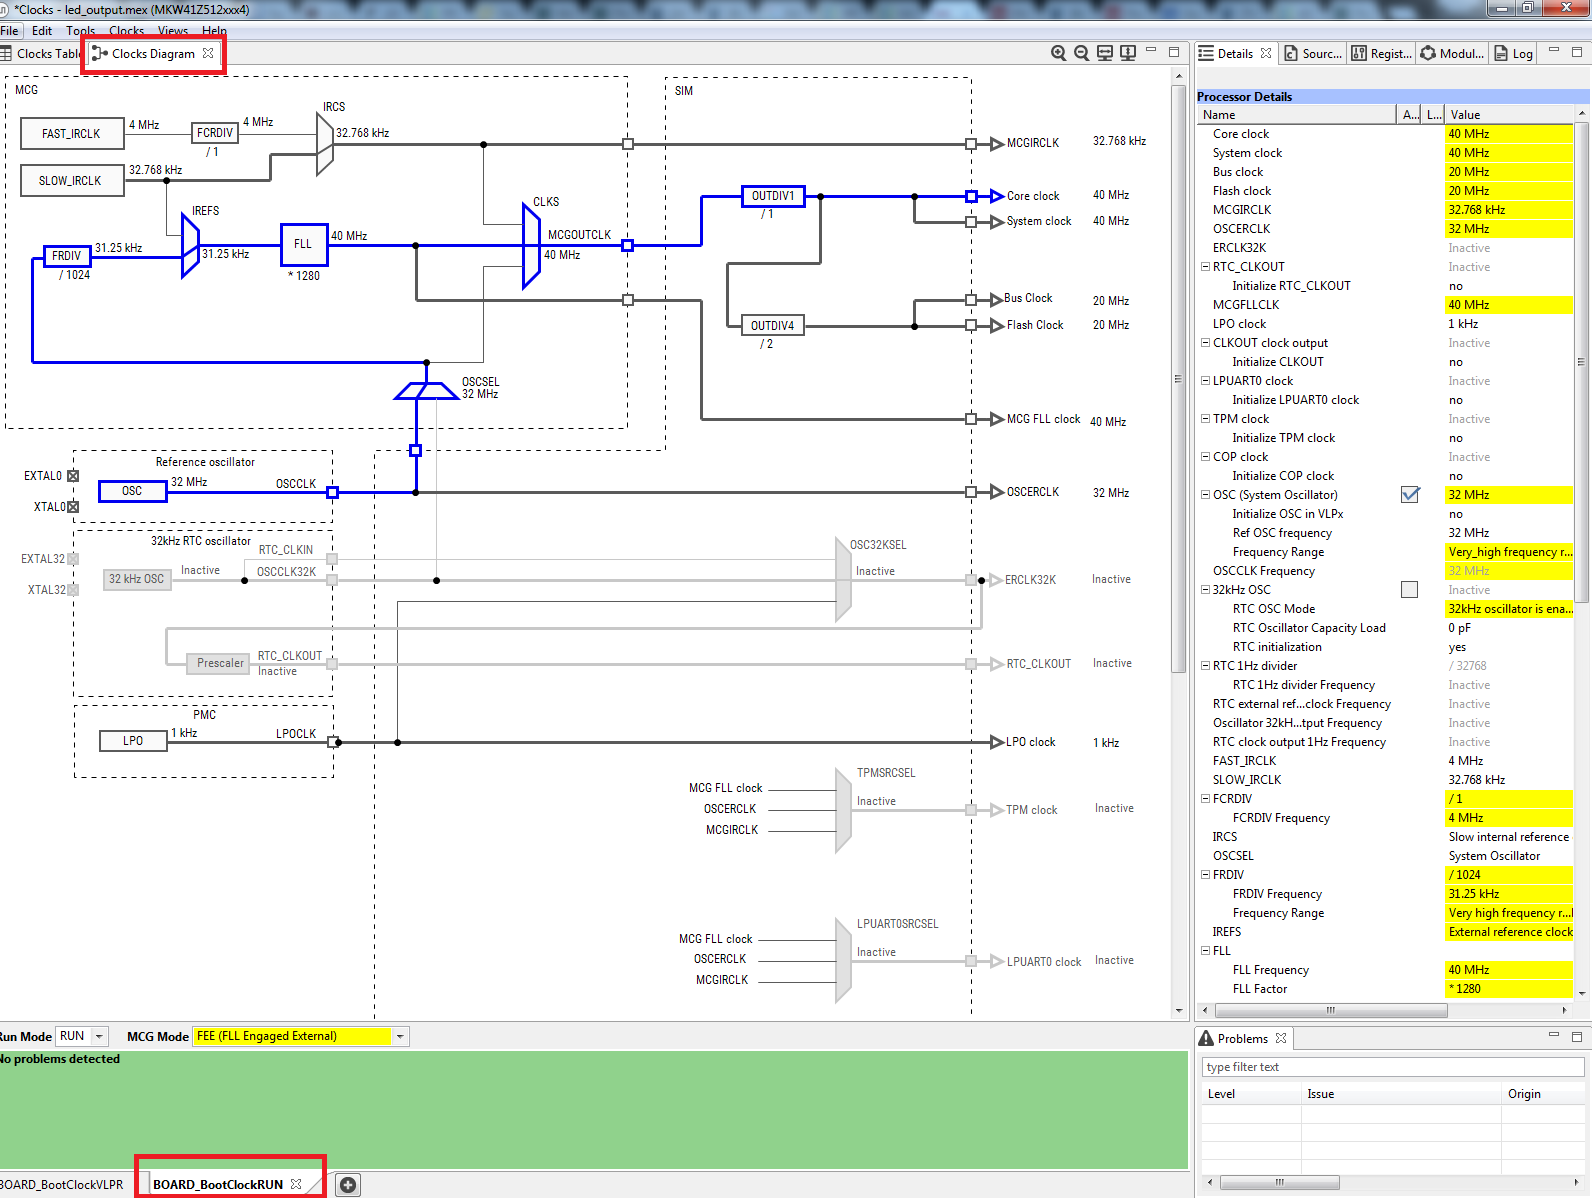Maximize the Details panel
The width and height of the screenshot is (1592, 1198).
pos(1576,51)
